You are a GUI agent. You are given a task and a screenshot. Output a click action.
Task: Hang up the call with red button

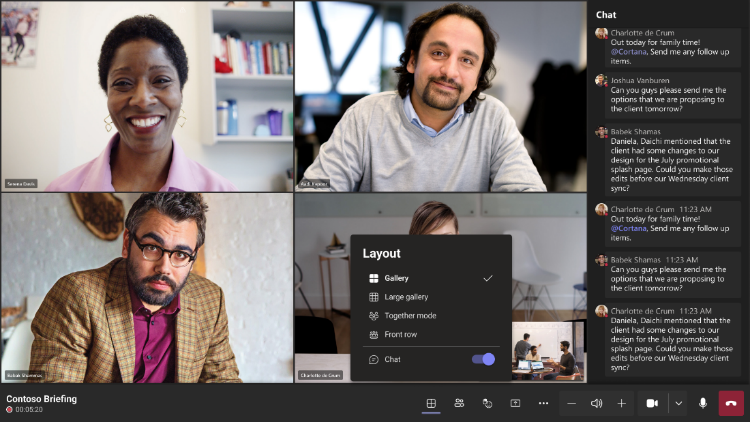(731, 403)
